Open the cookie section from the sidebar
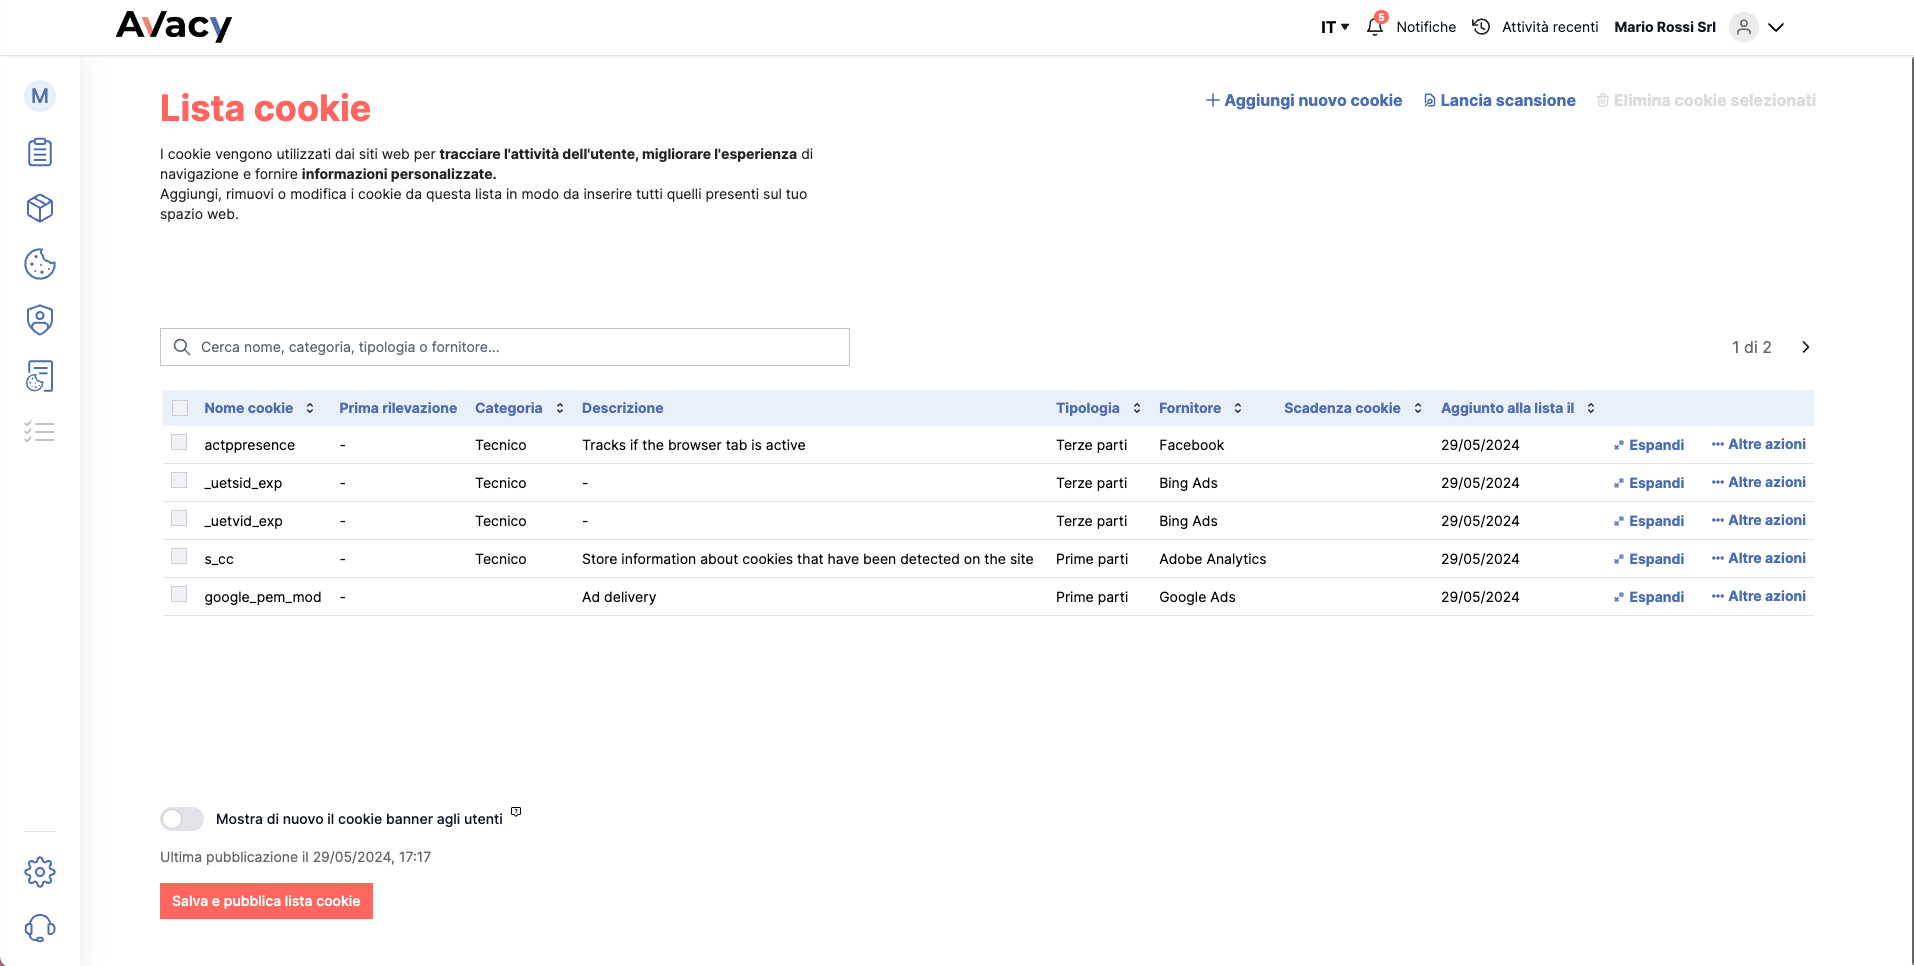The image size is (1914, 966). tap(39, 264)
